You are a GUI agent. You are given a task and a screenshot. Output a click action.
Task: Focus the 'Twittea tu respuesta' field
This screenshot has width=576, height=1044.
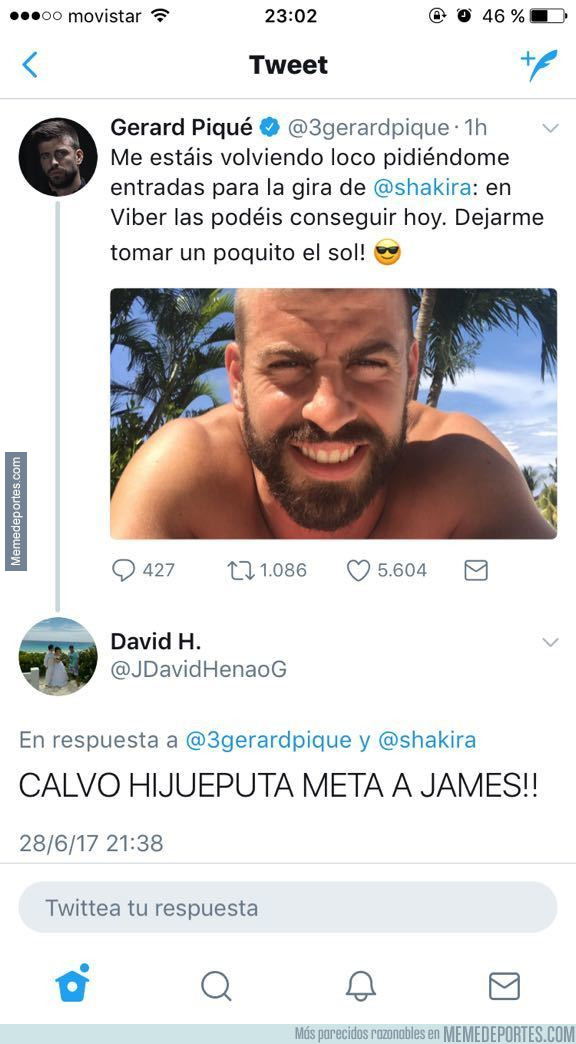(x=288, y=908)
